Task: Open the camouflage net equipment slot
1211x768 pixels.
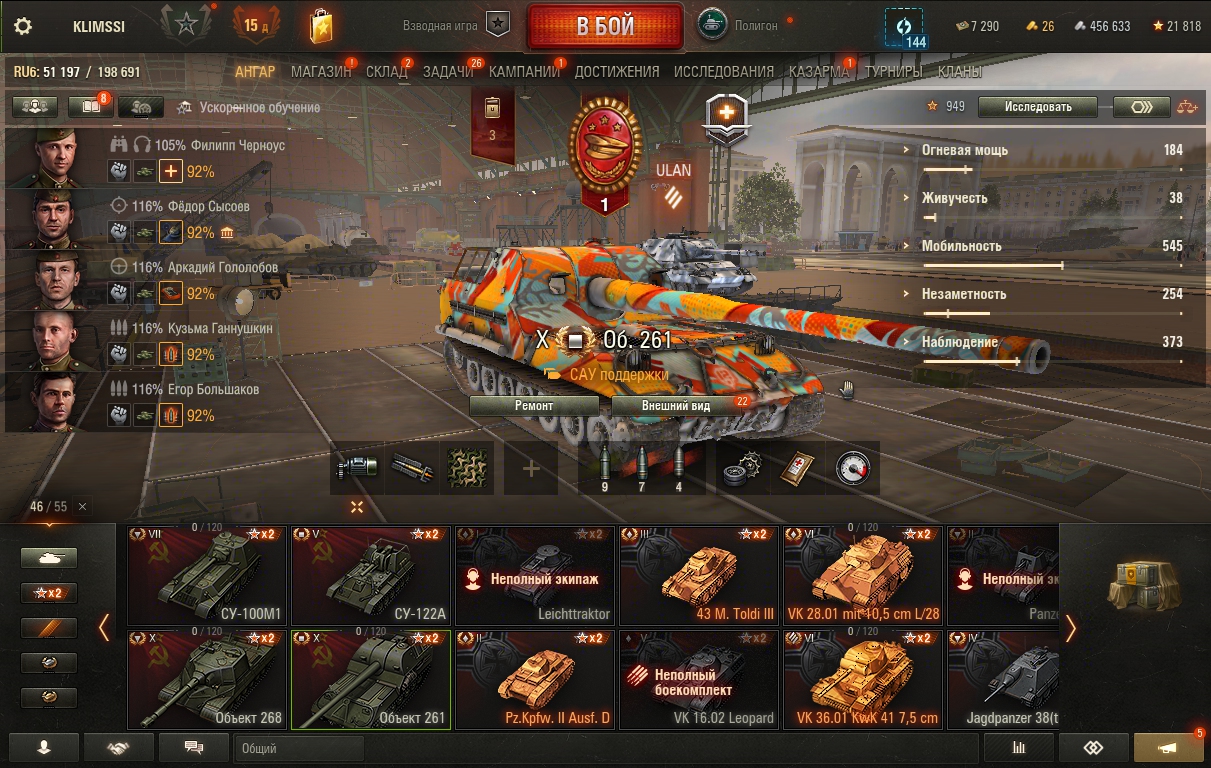Action: coord(467,468)
